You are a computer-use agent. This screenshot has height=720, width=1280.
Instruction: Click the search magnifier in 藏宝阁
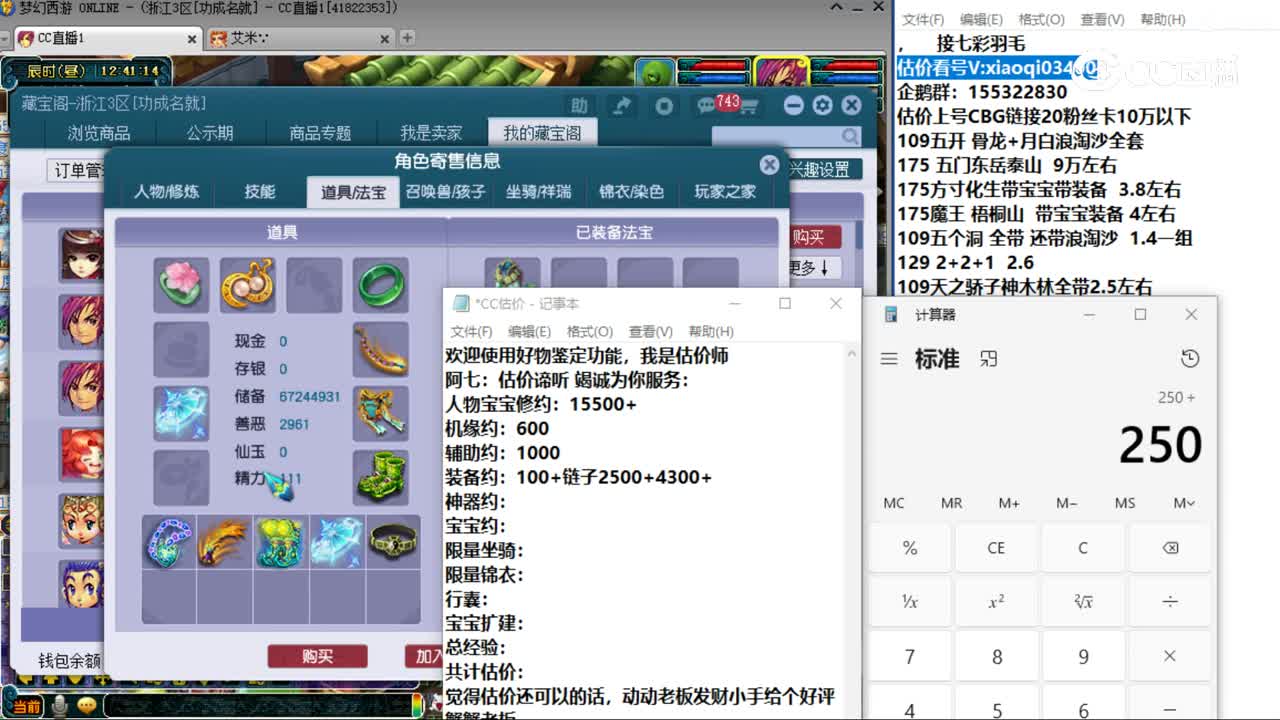click(x=850, y=136)
